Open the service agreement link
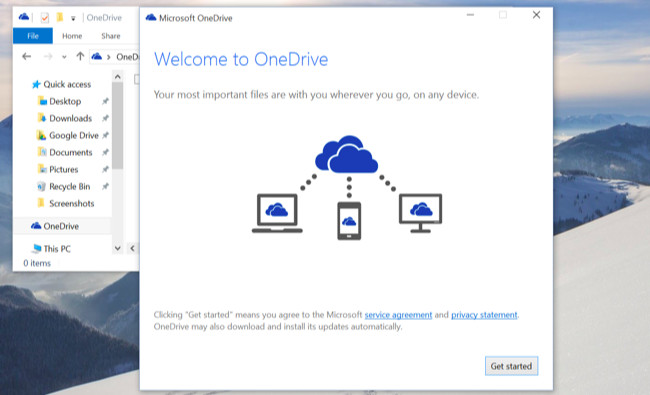The image size is (650, 395). [398, 315]
